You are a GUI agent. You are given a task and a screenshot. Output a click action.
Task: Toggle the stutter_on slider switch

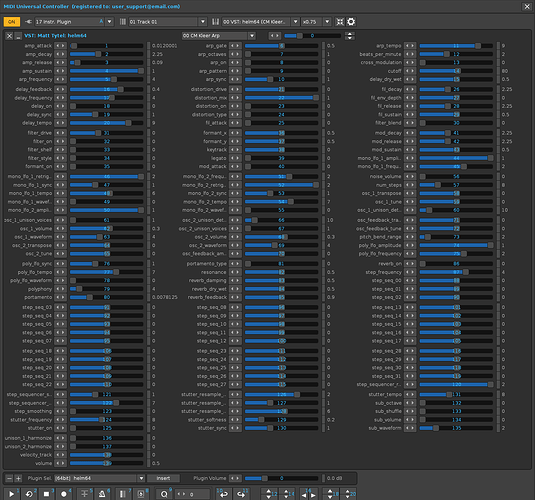[106, 428]
